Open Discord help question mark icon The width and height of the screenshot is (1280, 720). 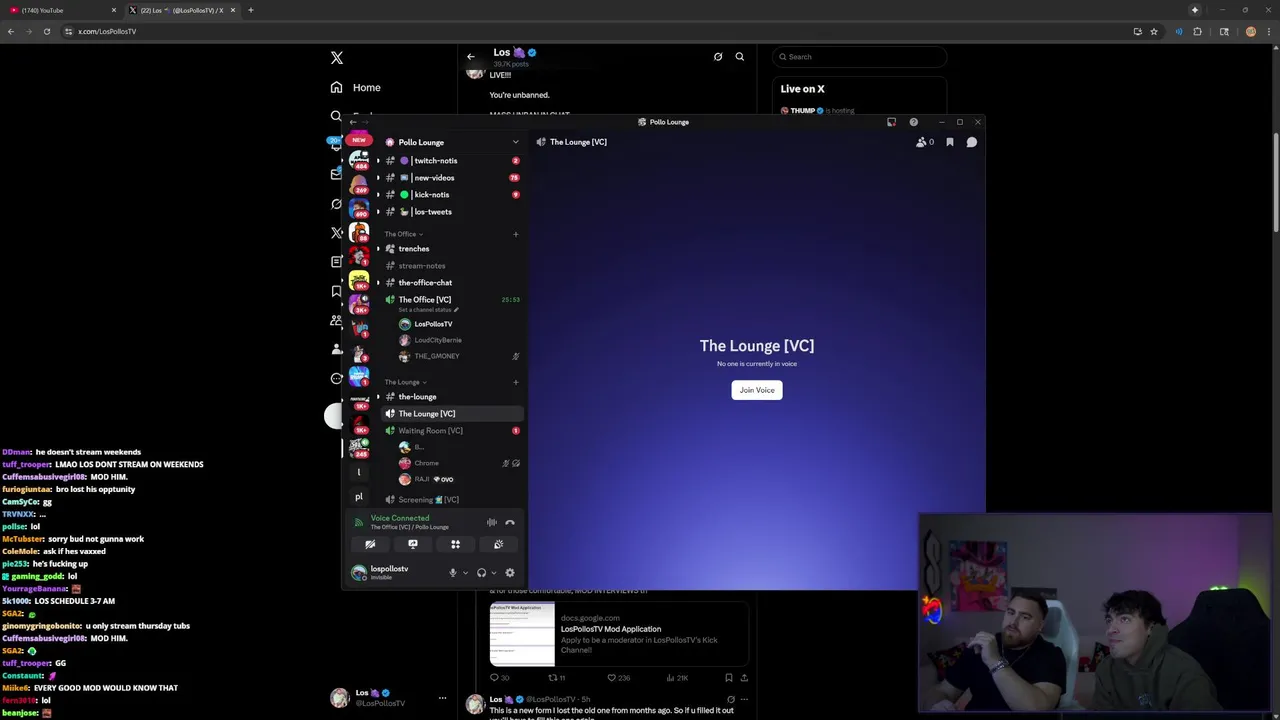pos(913,122)
